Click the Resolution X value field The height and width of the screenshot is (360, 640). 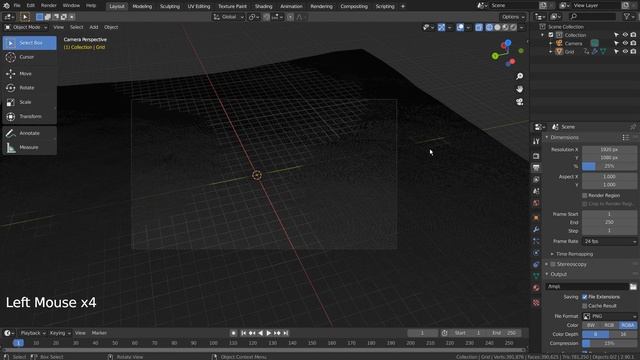[x=610, y=150]
